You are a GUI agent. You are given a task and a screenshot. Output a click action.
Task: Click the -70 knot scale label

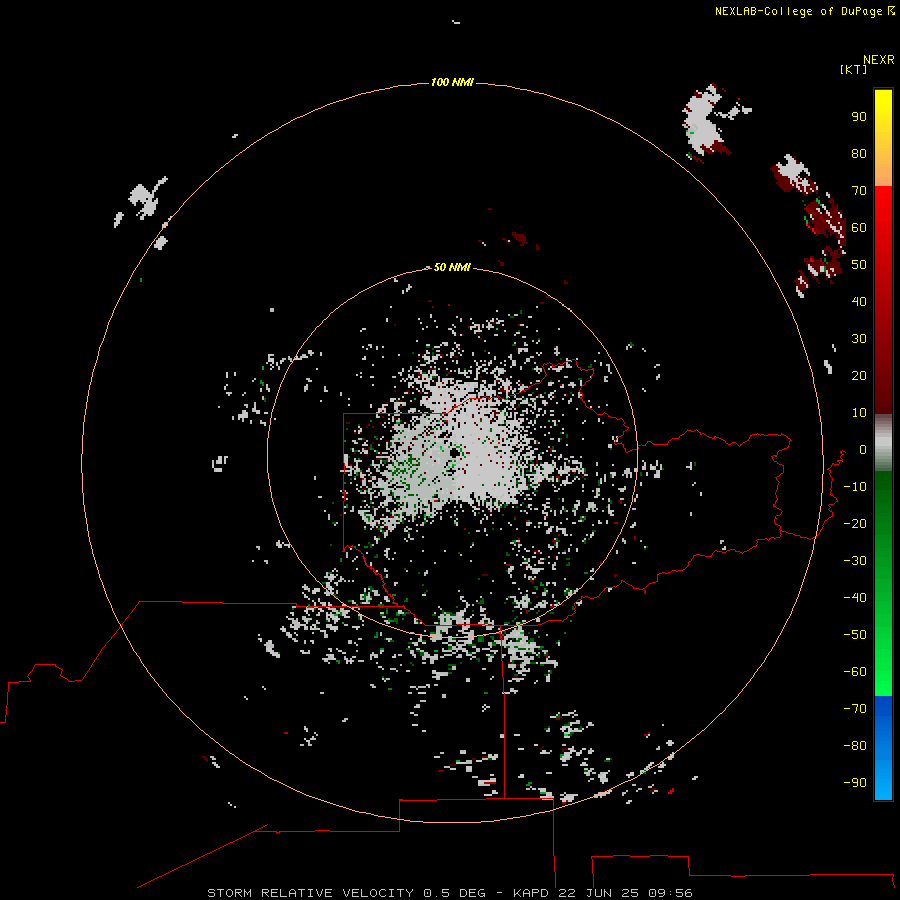click(855, 708)
